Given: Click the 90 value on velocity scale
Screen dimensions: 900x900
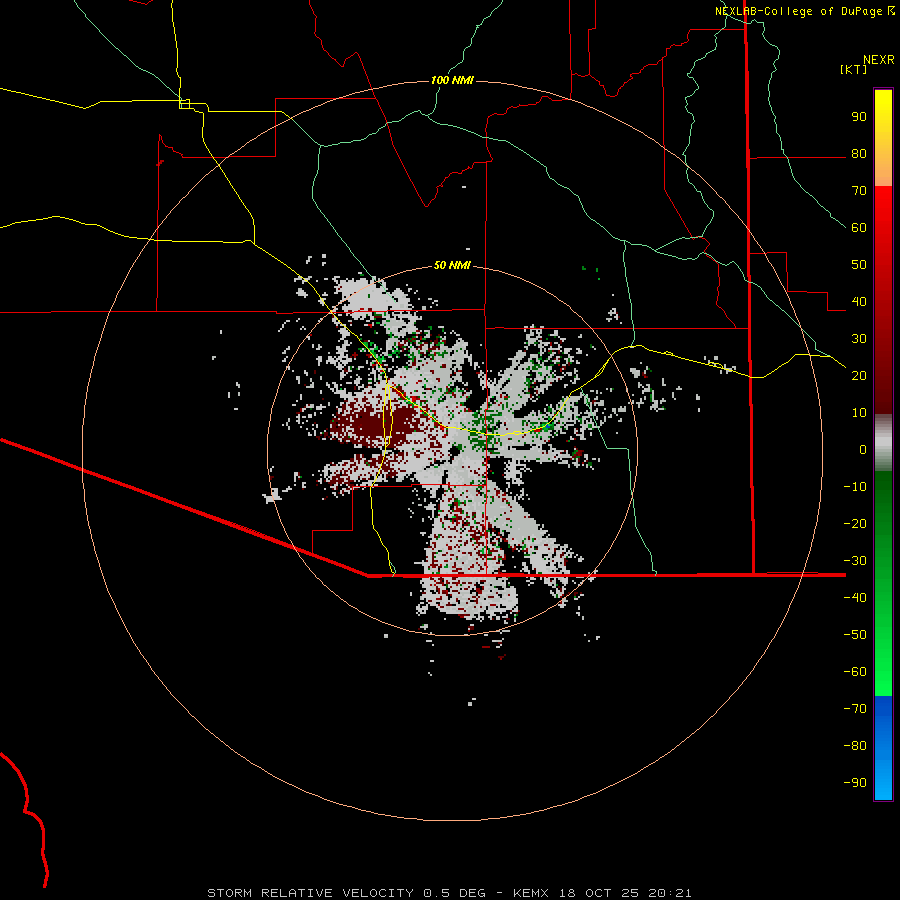Looking at the screenshot, I should tap(859, 117).
